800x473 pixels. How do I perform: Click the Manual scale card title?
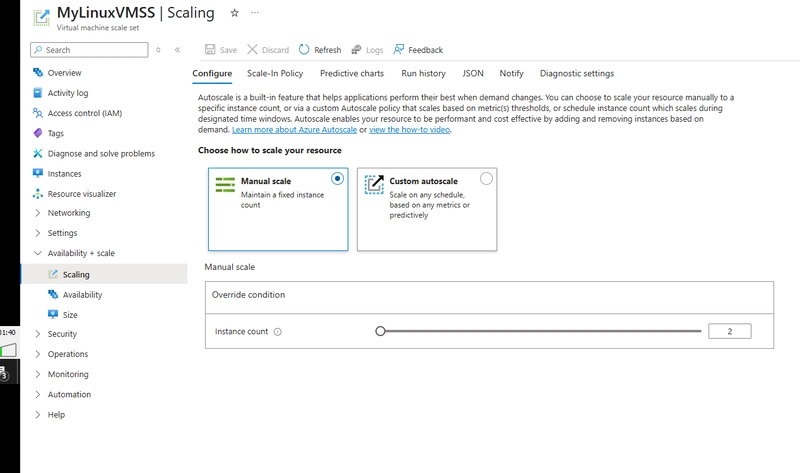click(x=266, y=181)
